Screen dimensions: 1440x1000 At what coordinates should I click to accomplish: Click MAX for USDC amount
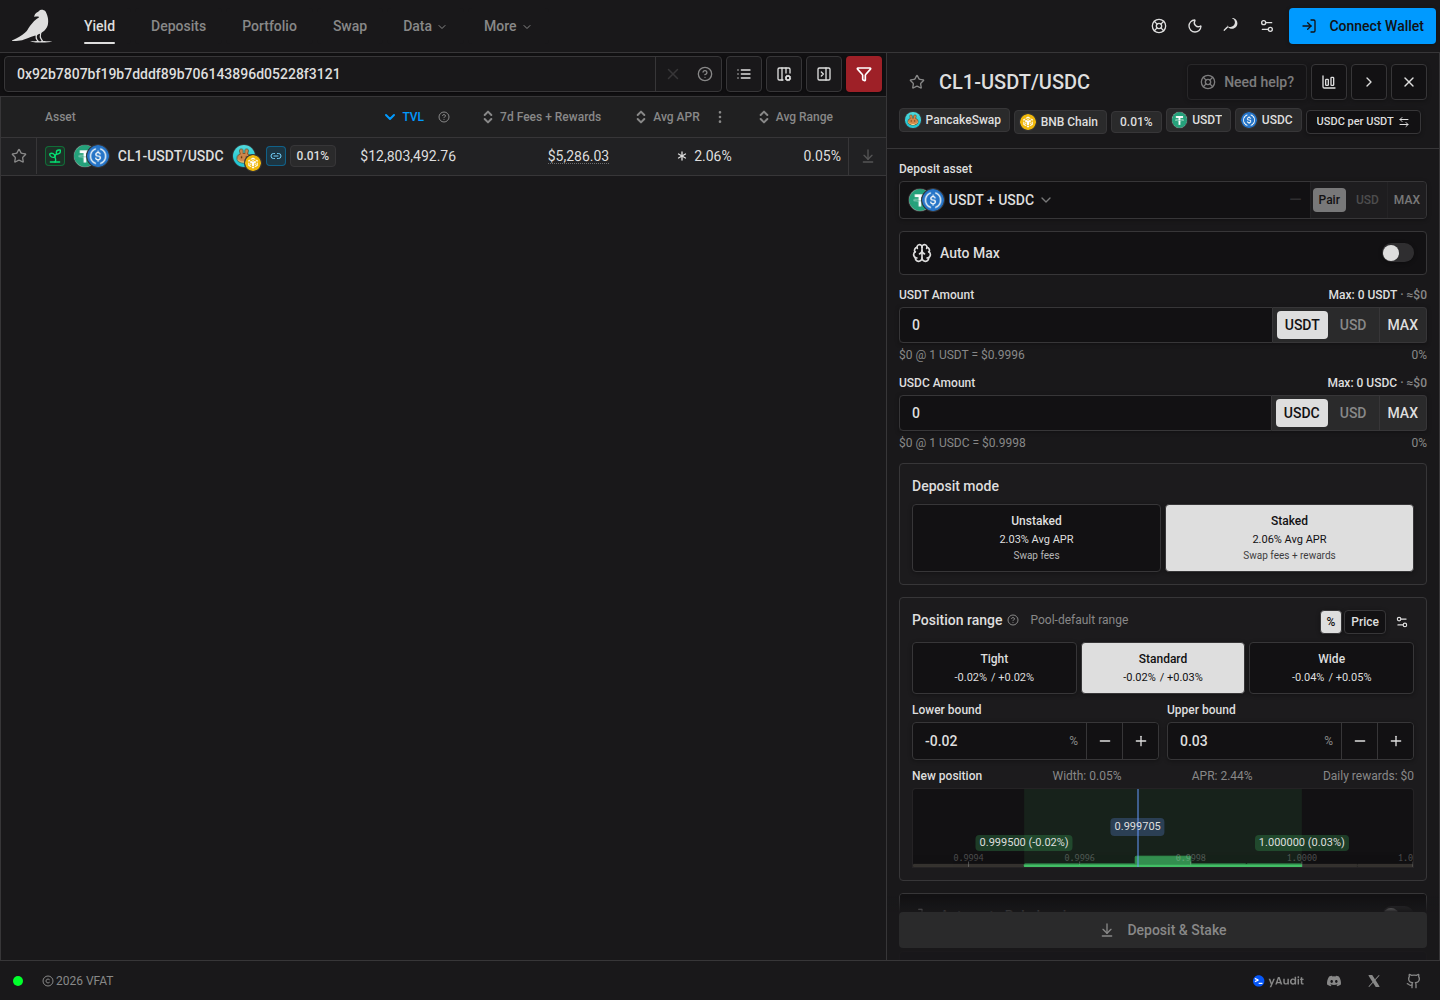[1402, 413]
